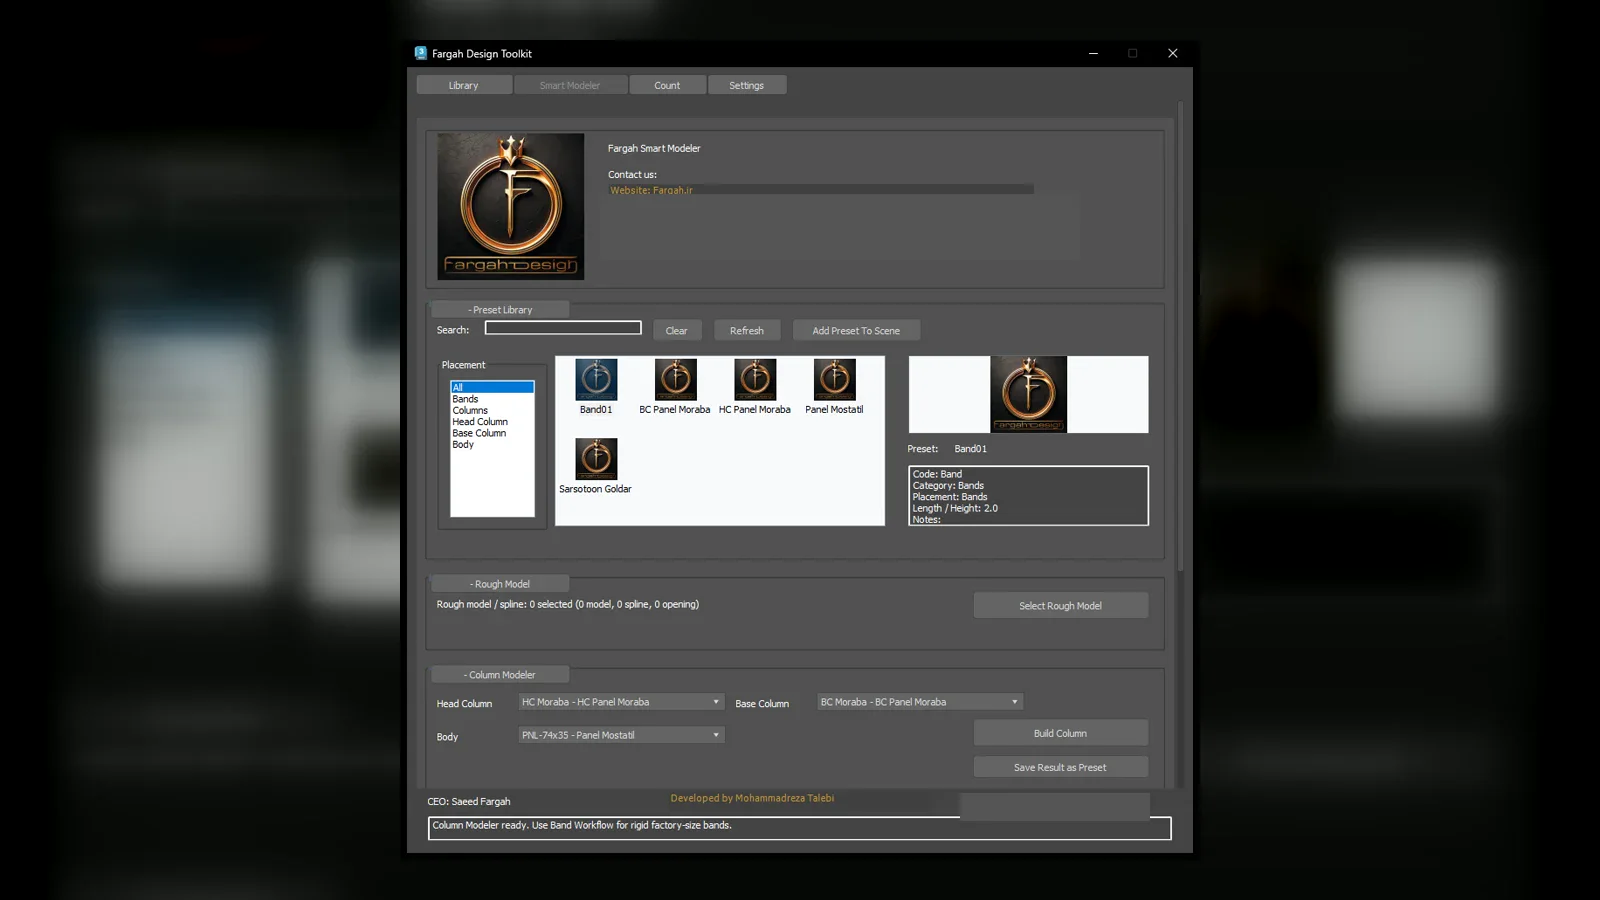Minimize the Fargah Design Toolkit window
Image resolution: width=1600 pixels, height=900 pixels.
[x=1093, y=53]
